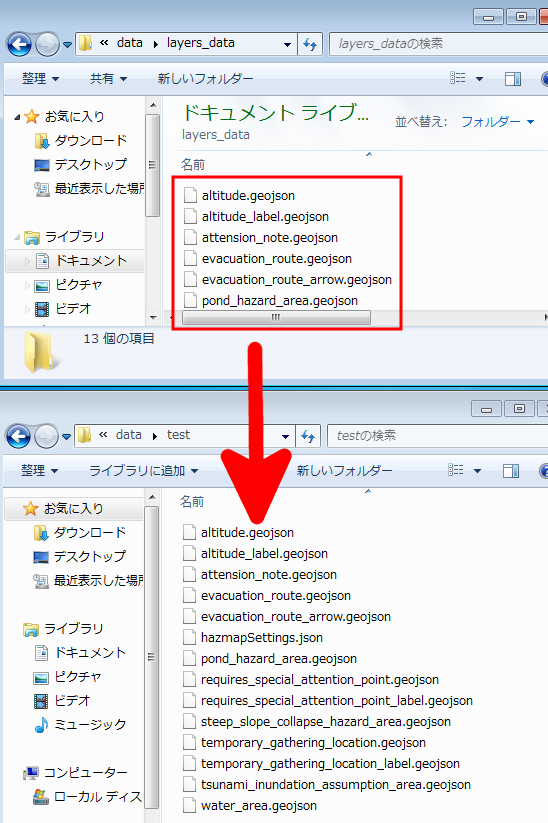The image size is (548, 823).
Task: Expand the ピクチャ node in the upper sidebar
Action: click(27, 285)
